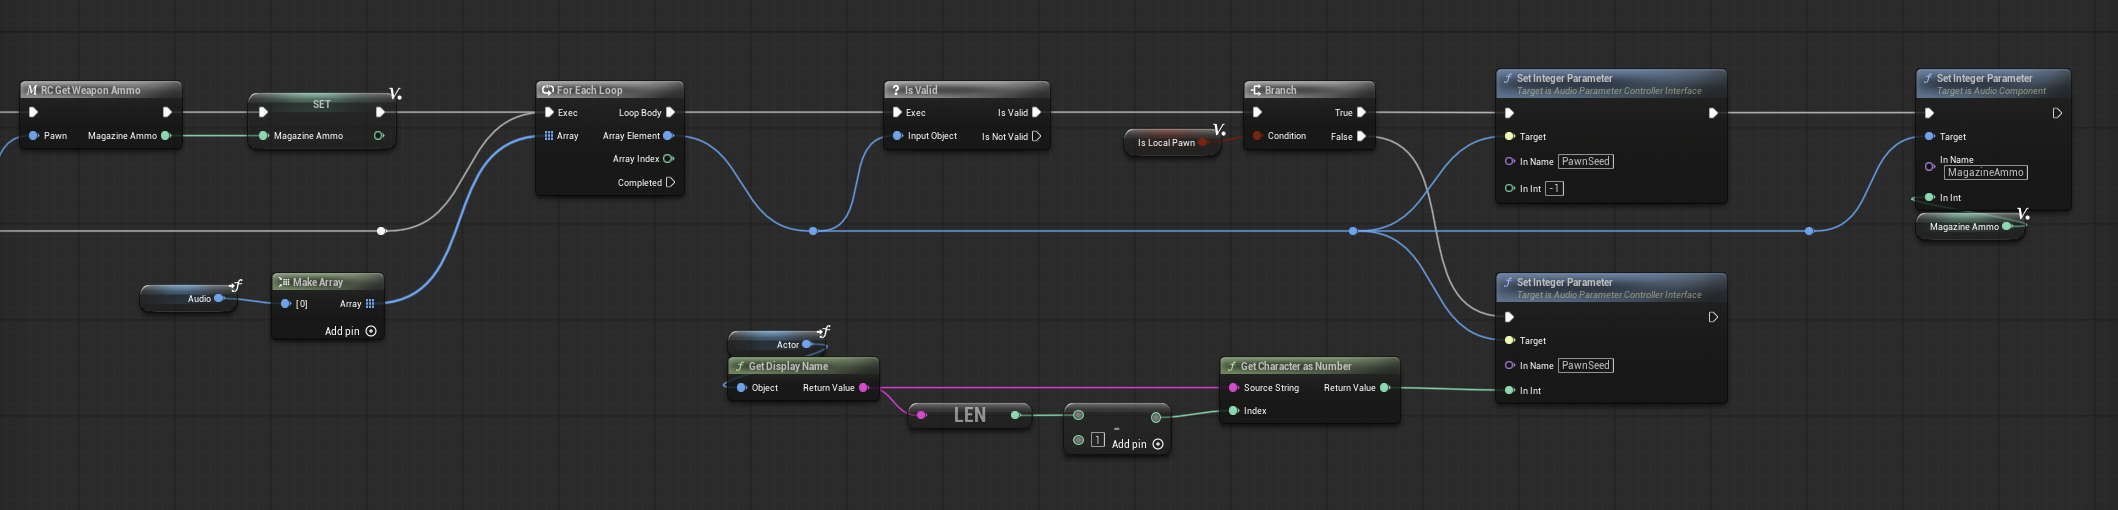The image size is (2118, 510).
Task: Select the Make Array node title
Action: (x=318, y=282)
